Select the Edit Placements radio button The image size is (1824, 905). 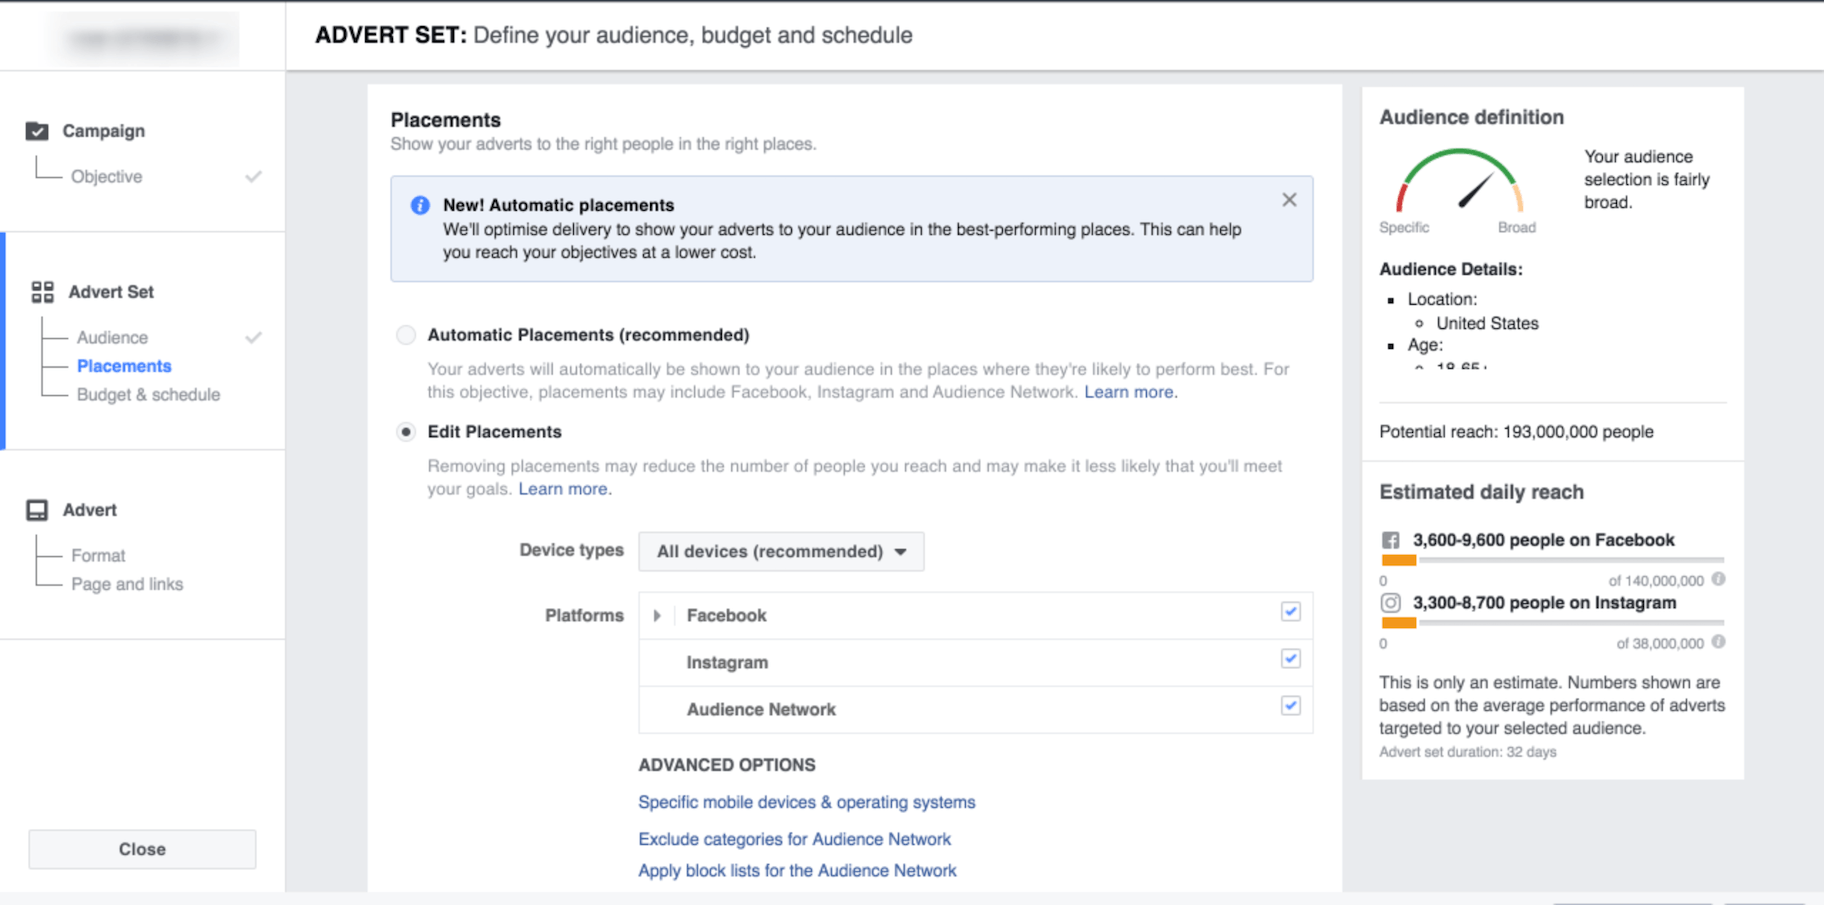click(405, 432)
